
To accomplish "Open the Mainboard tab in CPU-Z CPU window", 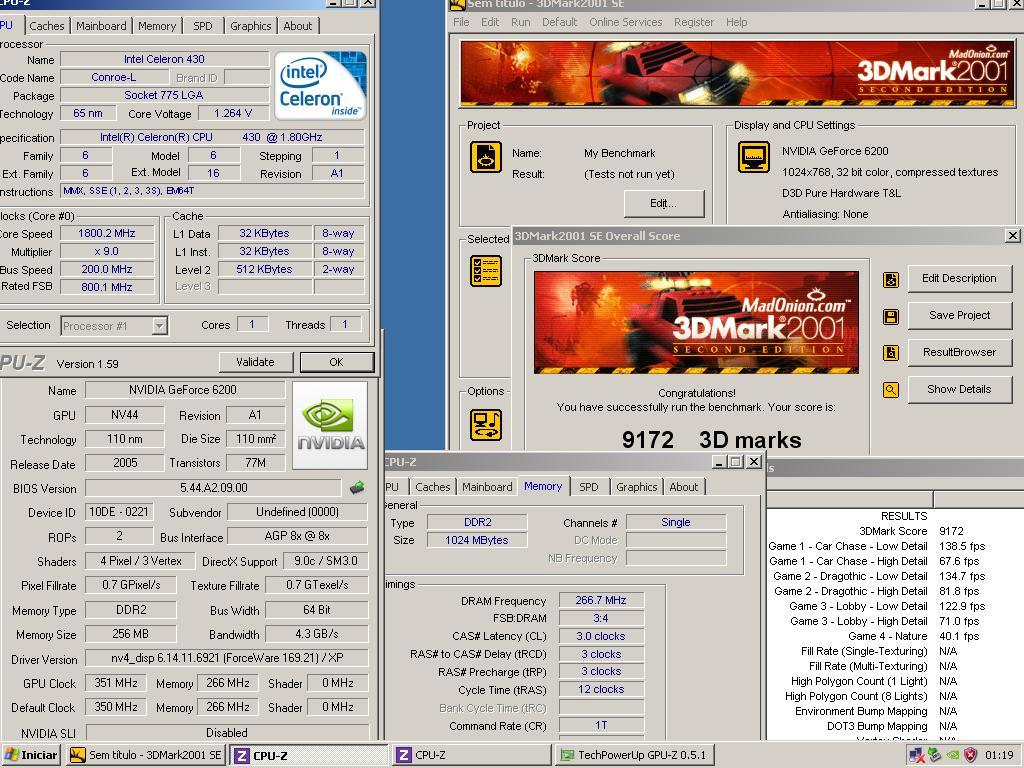I will tap(101, 26).
